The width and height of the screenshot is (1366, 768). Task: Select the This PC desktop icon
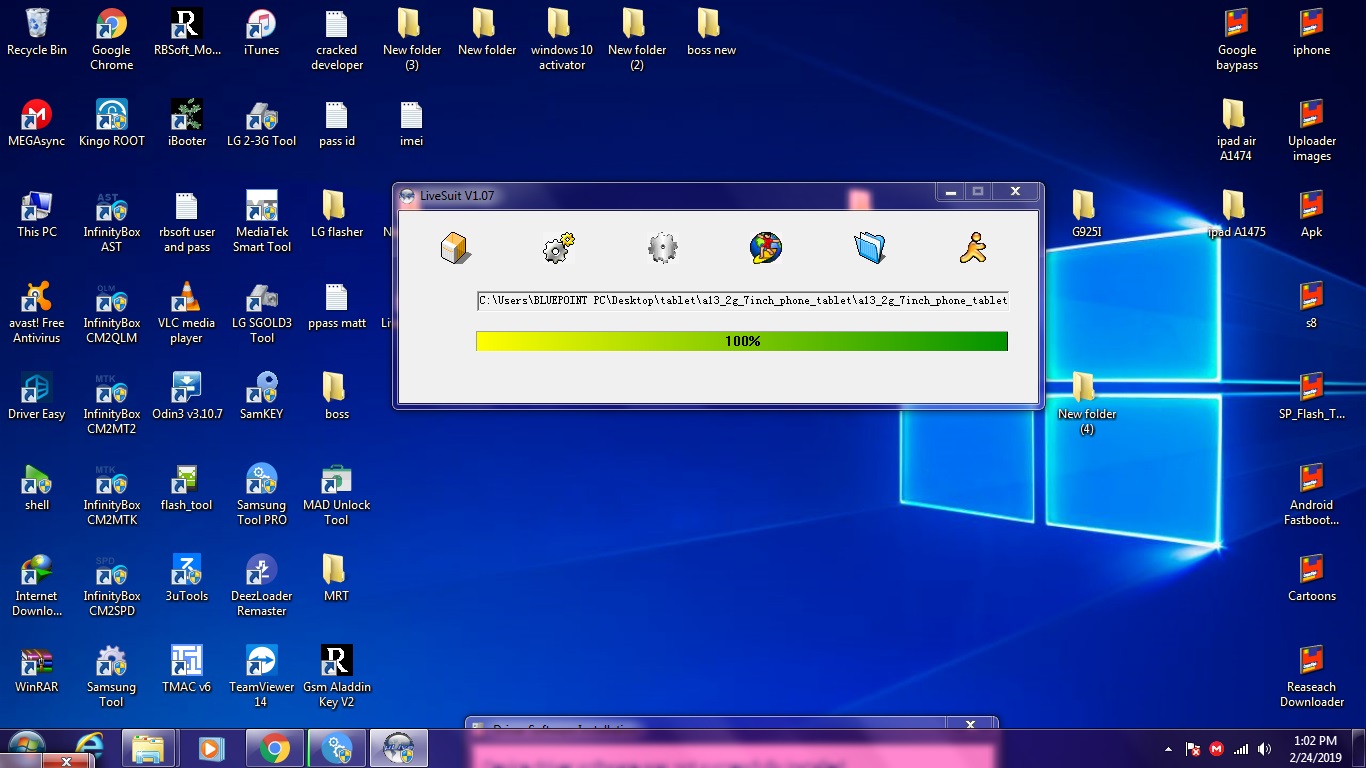(x=37, y=215)
